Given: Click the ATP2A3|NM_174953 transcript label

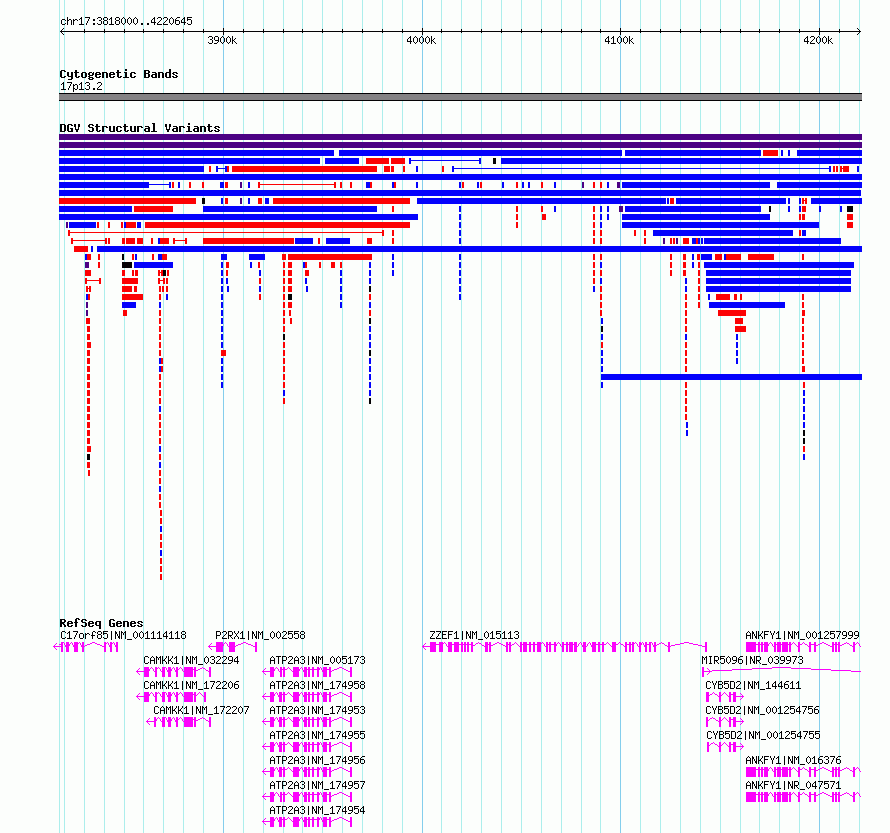Looking at the screenshot, I should 317,710.
